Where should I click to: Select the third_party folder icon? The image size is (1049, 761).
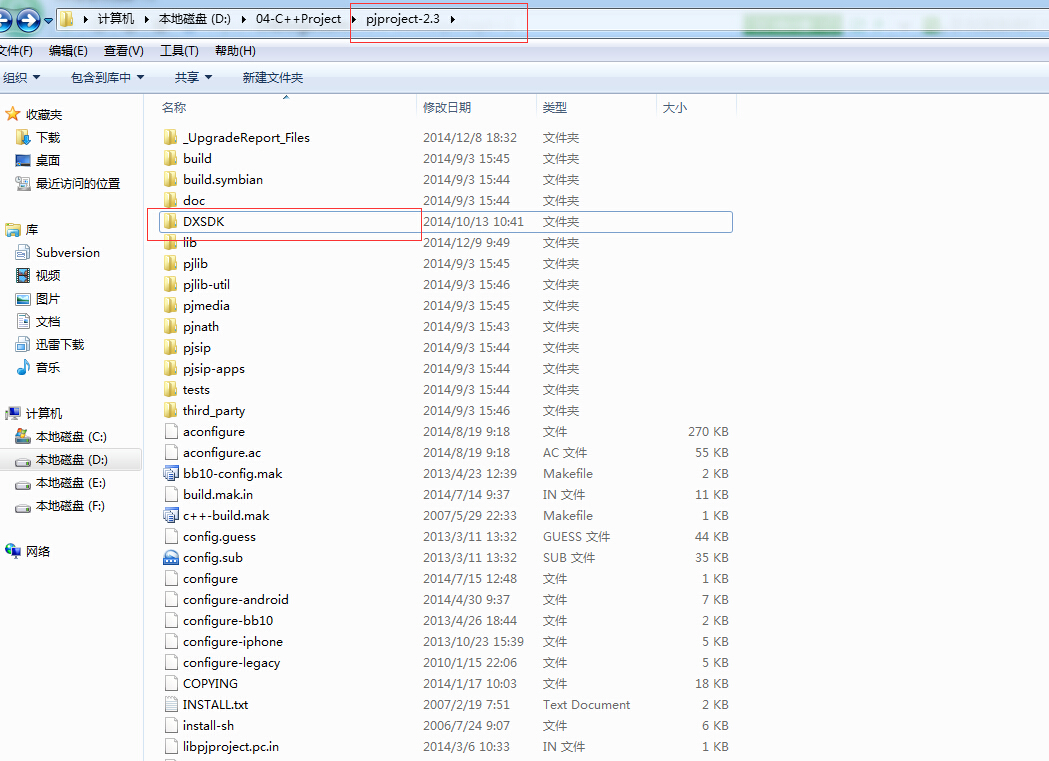(171, 411)
